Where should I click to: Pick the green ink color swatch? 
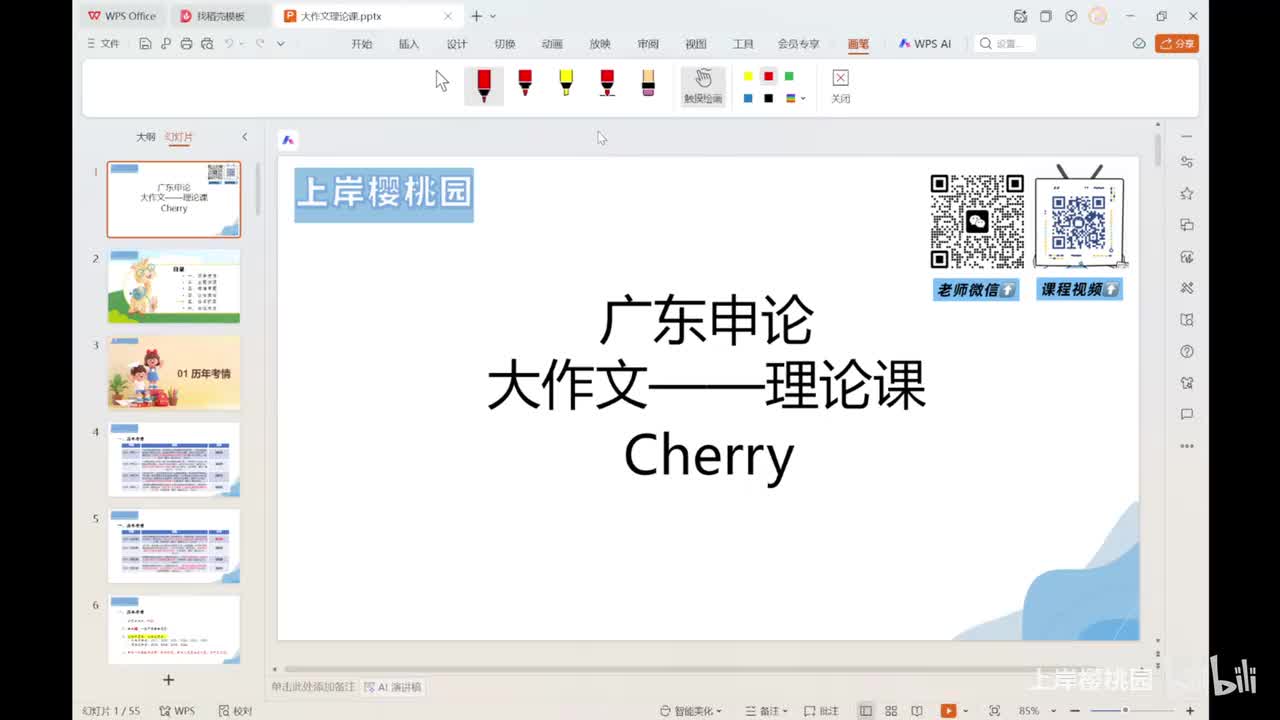pyautogui.click(x=789, y=76)
